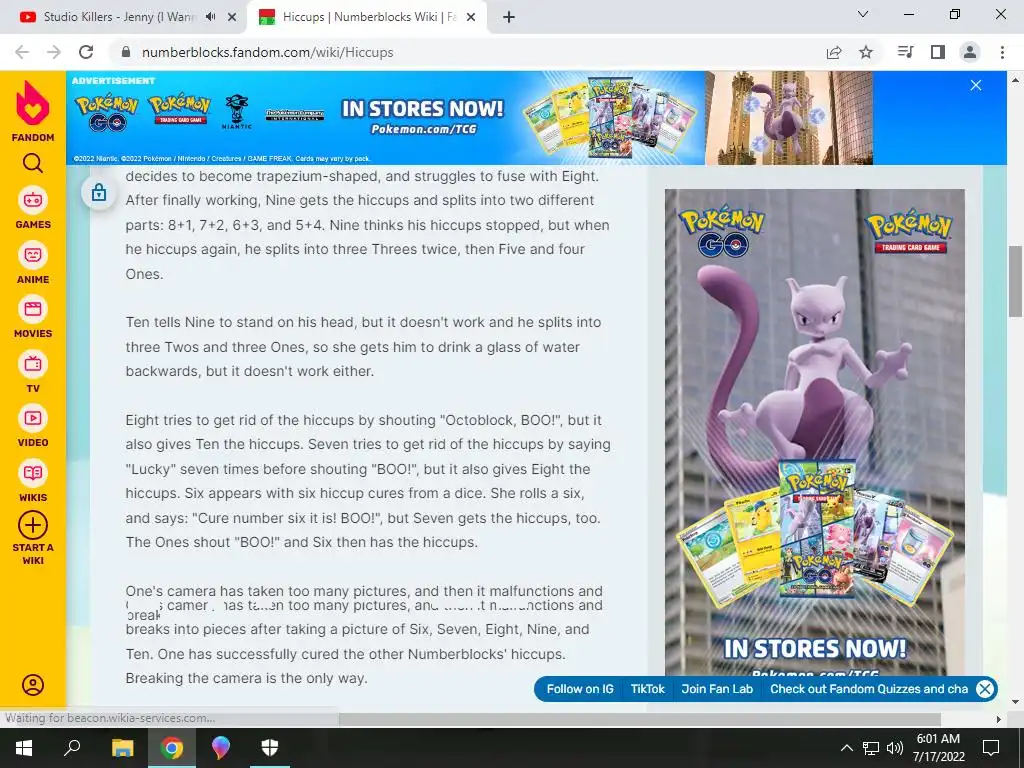
Task: Open network icon in system tray
Action: 871,748
